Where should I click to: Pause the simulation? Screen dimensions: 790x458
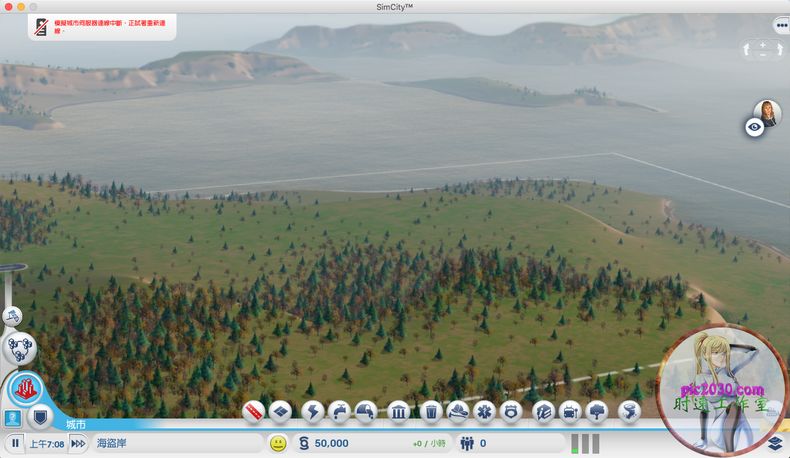pos(15,443)
